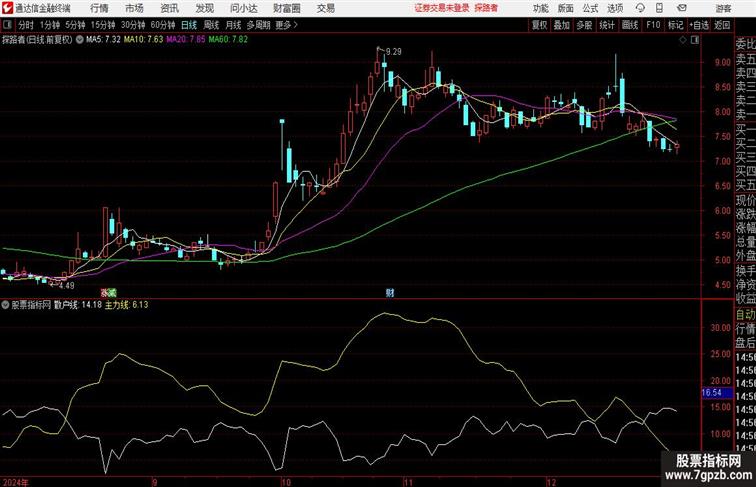Click the 11 month marker on time axis

pos(408,482)
